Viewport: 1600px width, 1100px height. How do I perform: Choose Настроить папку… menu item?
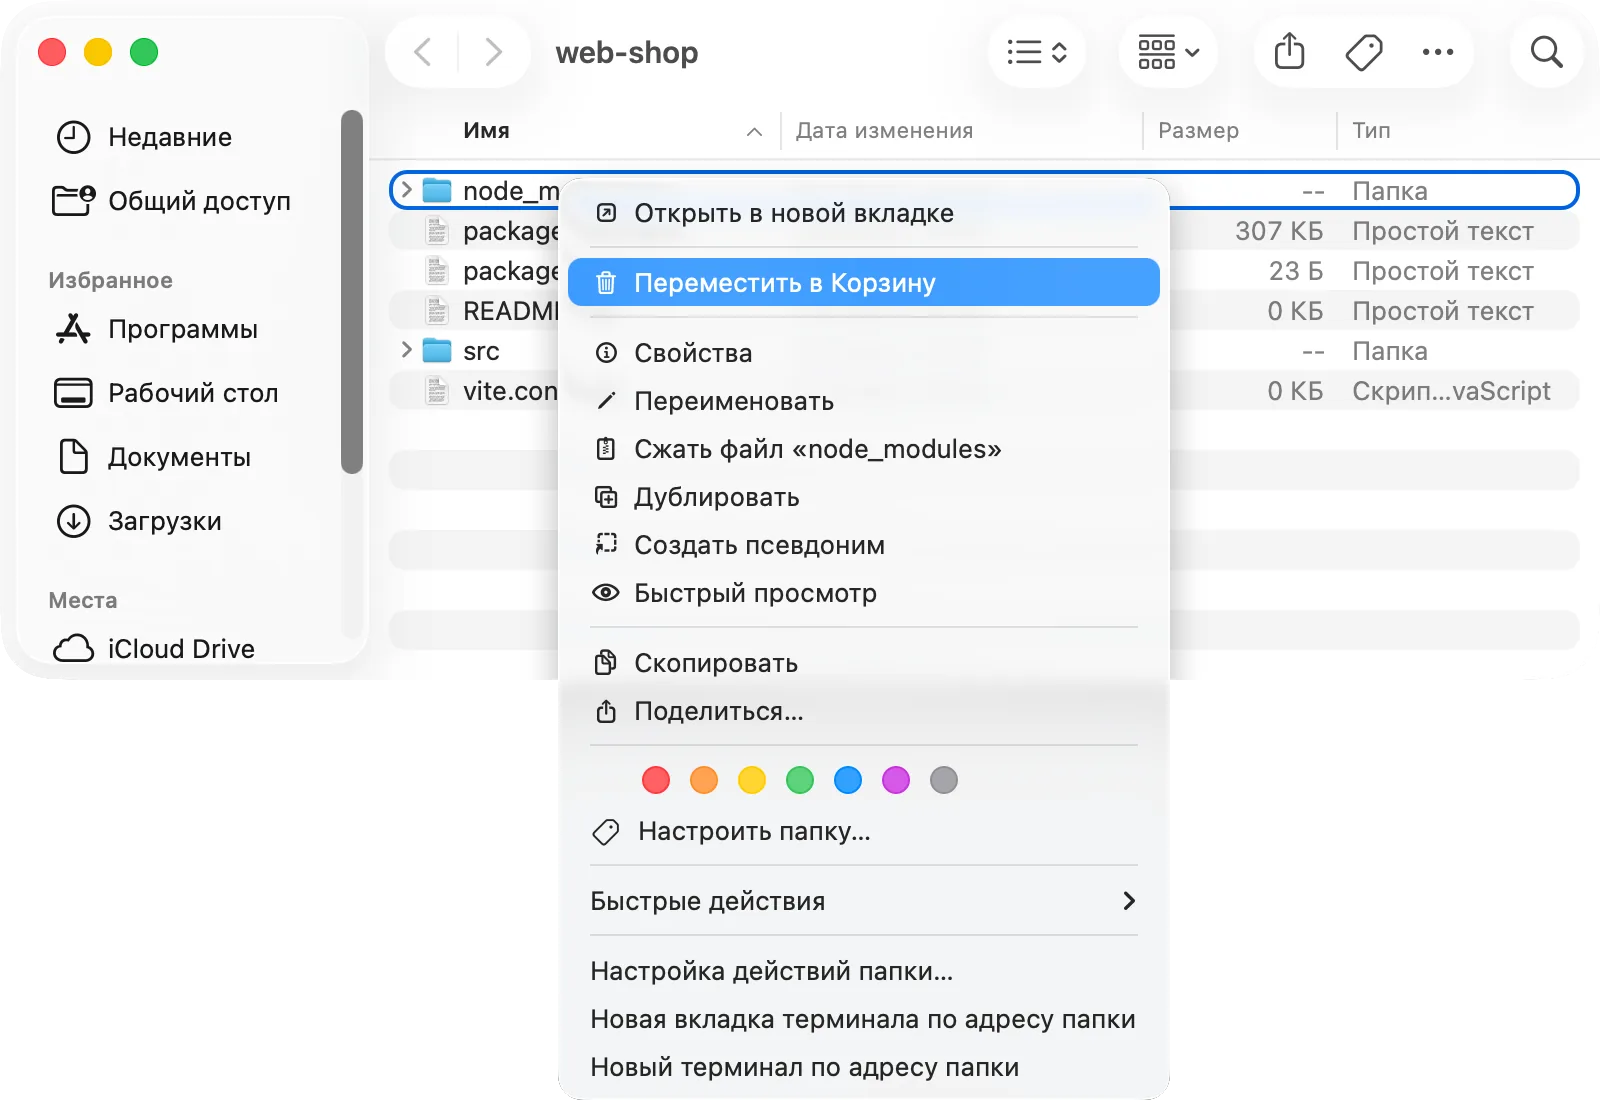pyautogui.click(x=864, y=831)
